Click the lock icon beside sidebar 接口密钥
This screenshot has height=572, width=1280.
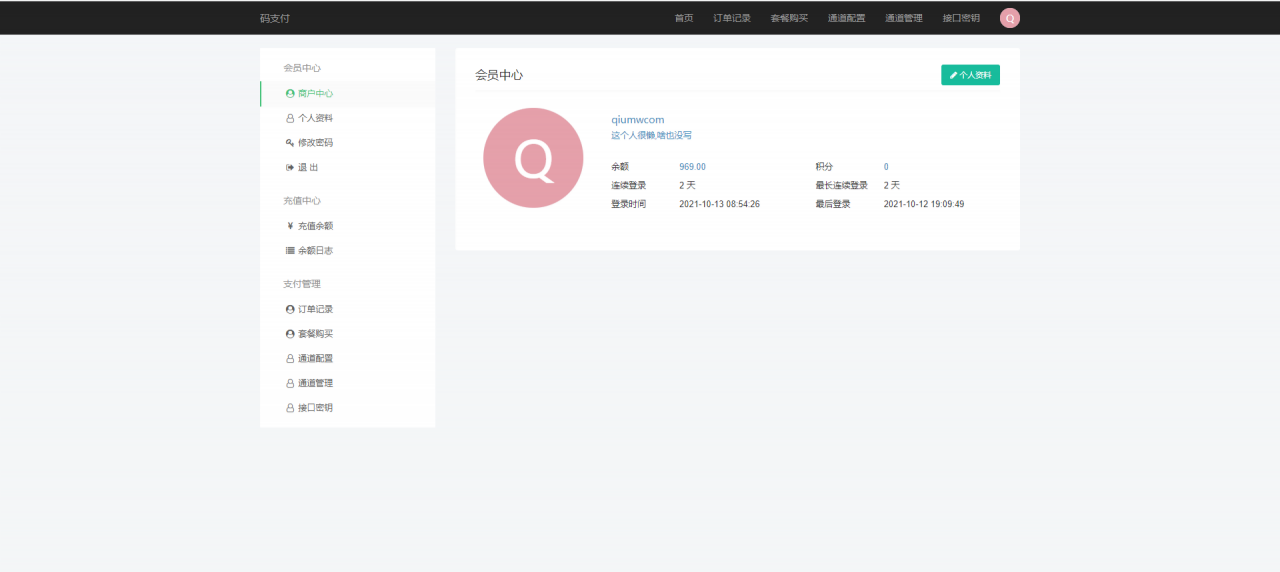290,408
